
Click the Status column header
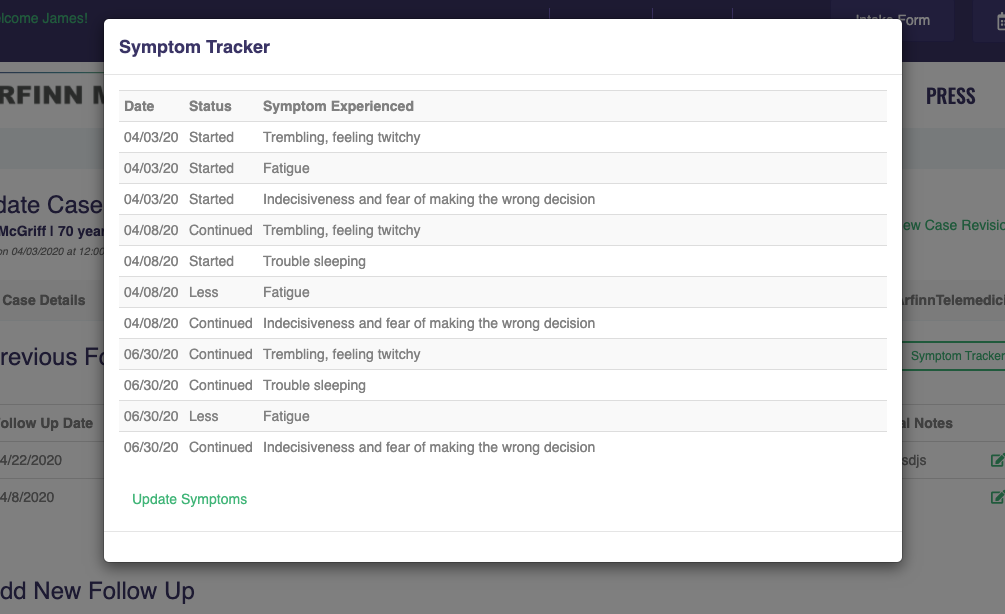pos(210,106)
